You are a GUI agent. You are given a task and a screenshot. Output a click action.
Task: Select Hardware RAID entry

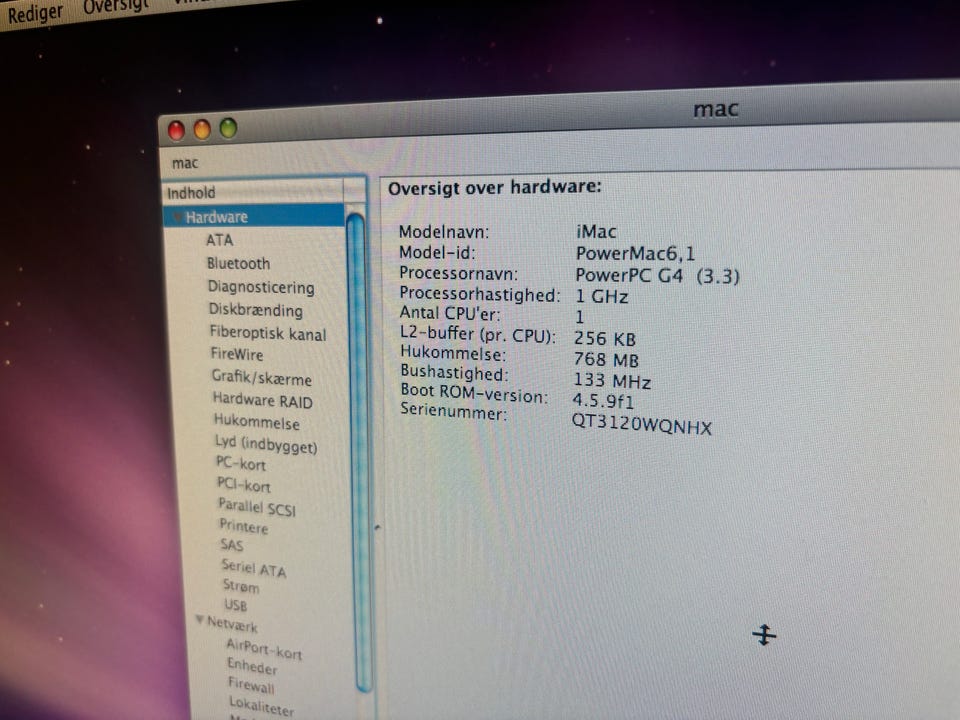[263, 400]
